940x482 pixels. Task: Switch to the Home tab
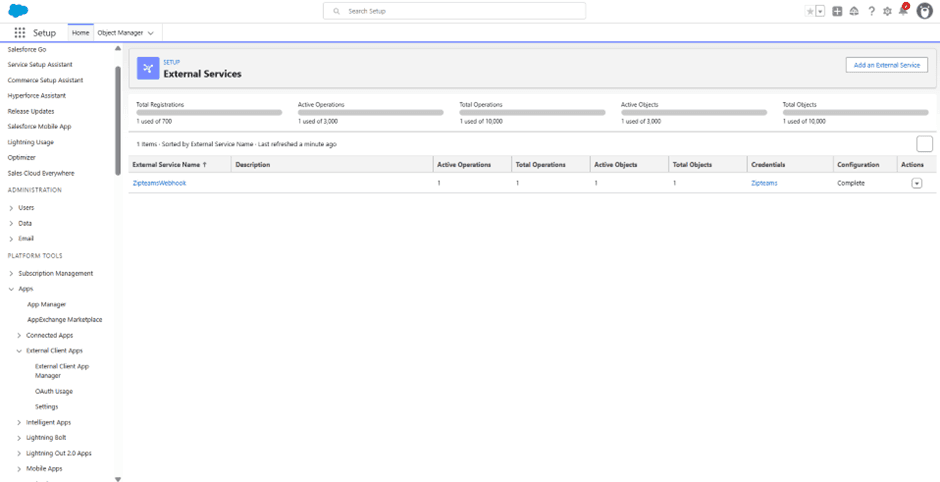(x=81, y=33)
